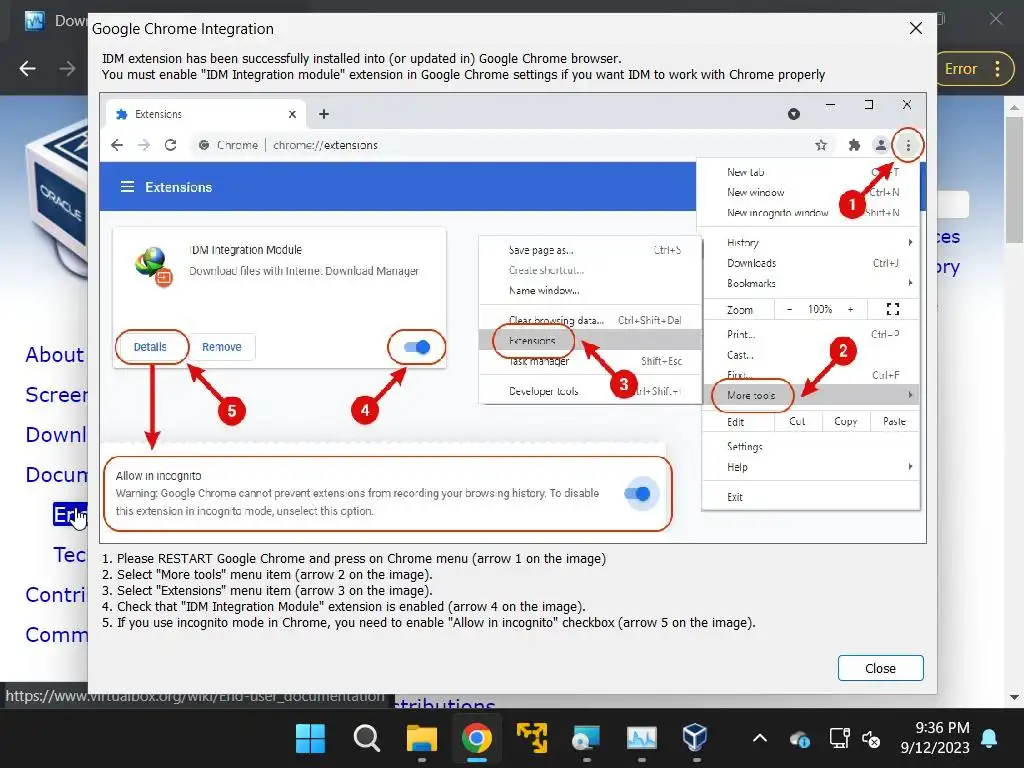1024x768 pixels.
Task: Click the cloud sync tray icon
Action: pos(800,739)
